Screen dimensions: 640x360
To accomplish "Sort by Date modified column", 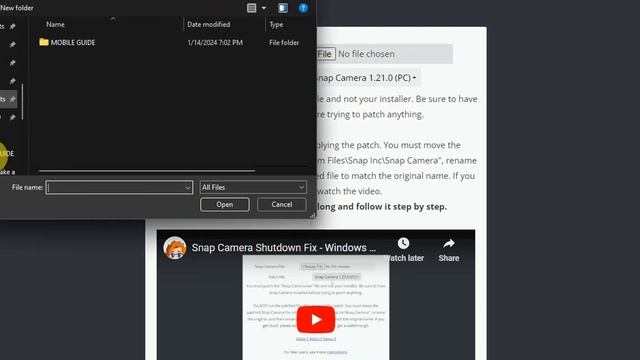I will 209,24.
